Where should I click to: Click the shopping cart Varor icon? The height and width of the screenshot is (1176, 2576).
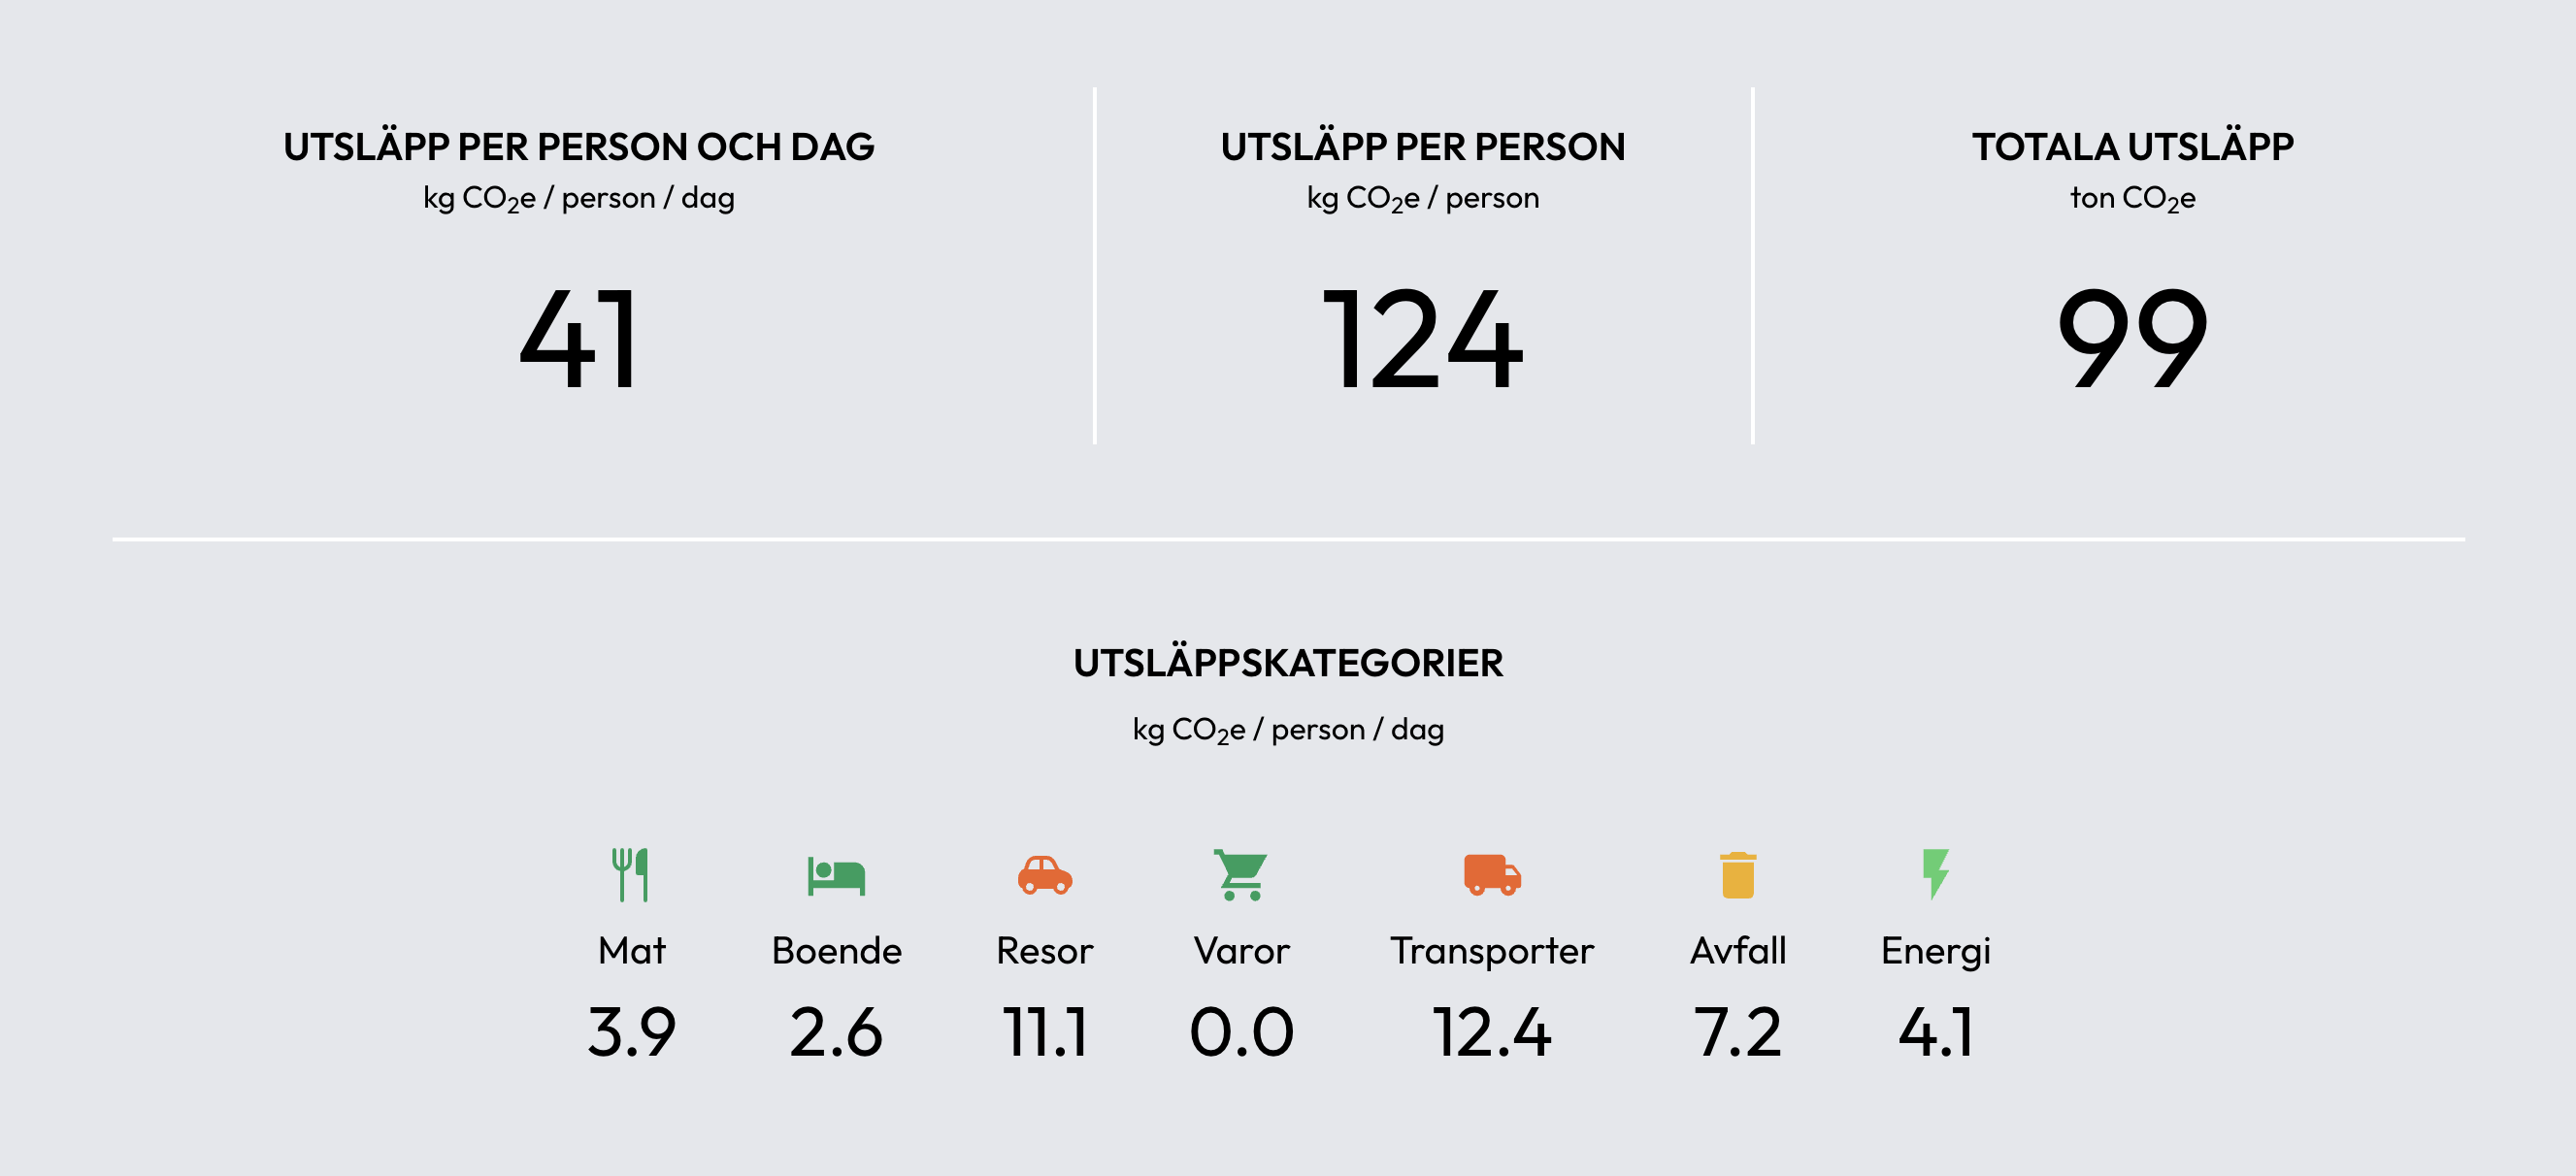[1241, 875]
